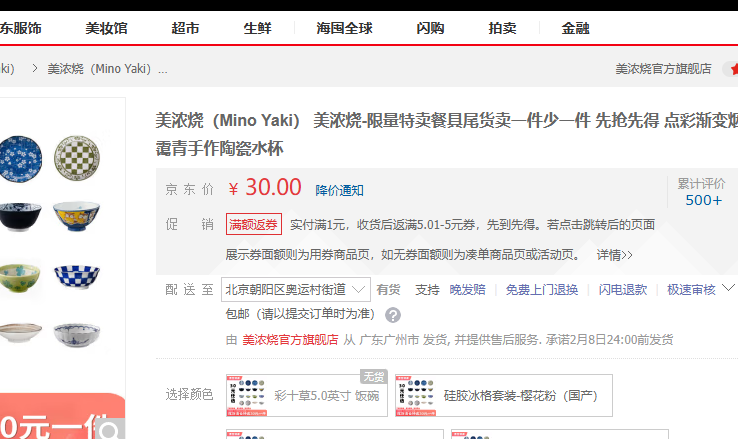Click the red star follow-store icon
738x439 pixels.
coord(732,69)
